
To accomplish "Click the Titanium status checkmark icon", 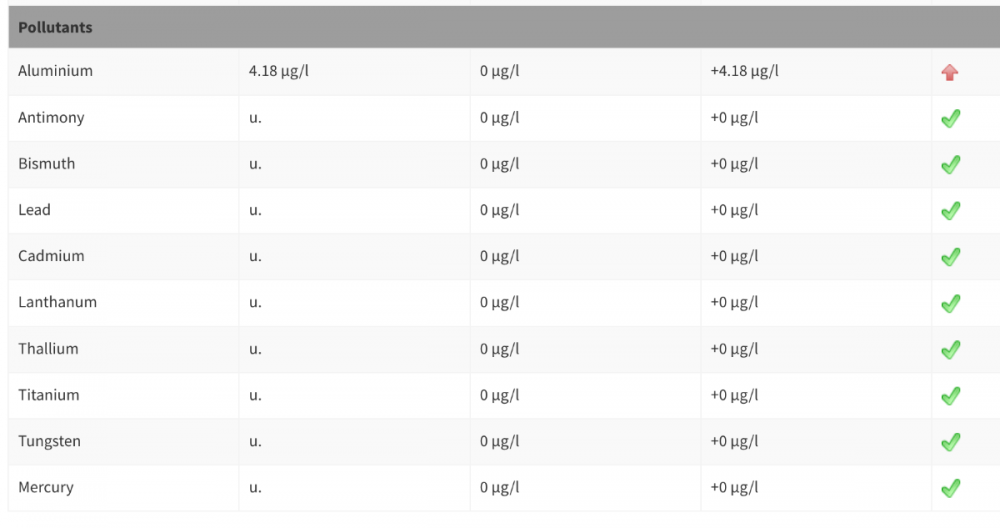I will point(950,396).
